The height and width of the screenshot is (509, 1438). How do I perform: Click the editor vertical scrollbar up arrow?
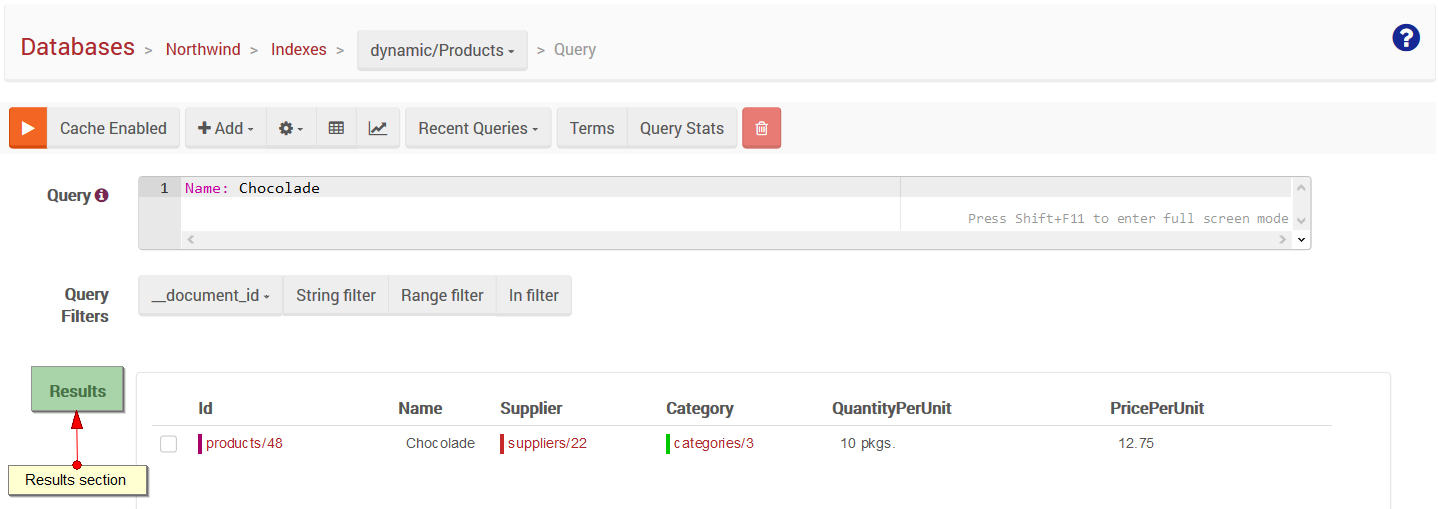click(1301, 187)
